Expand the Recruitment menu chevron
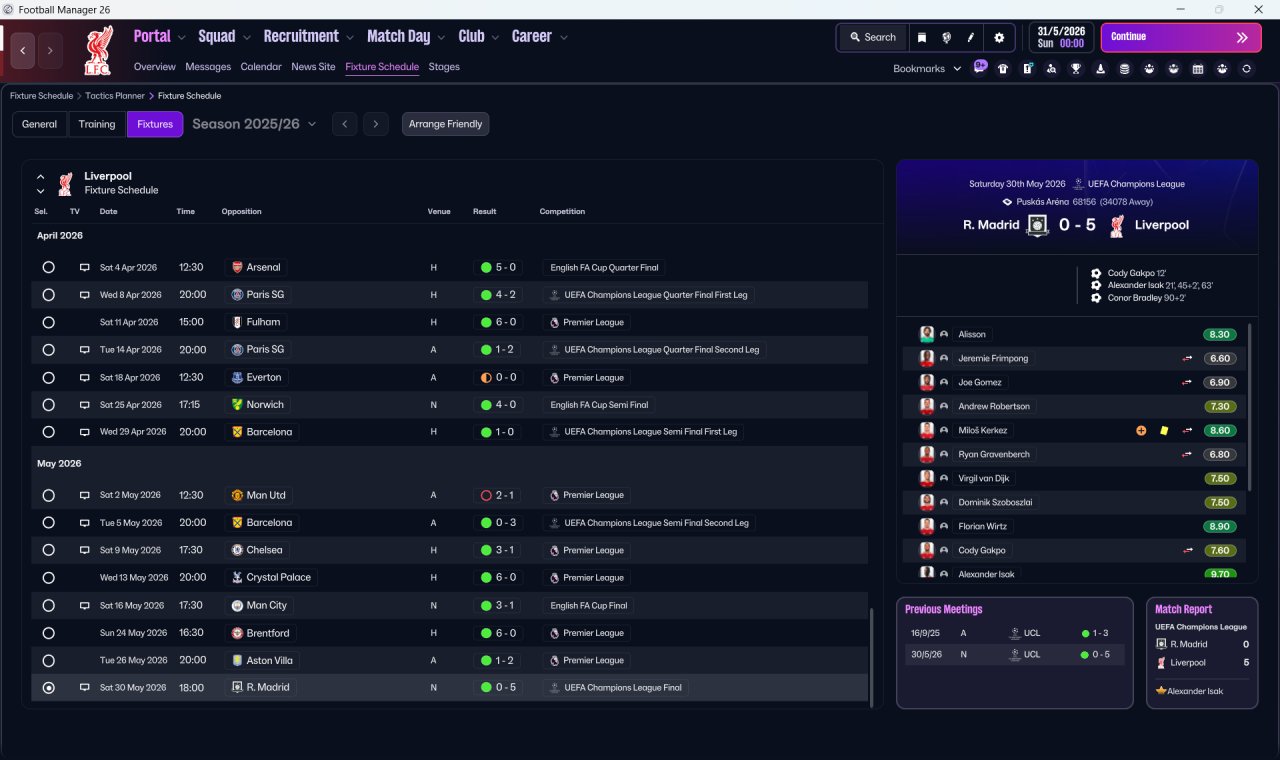This screenshot has height=760, width=1280. [350, 37]
